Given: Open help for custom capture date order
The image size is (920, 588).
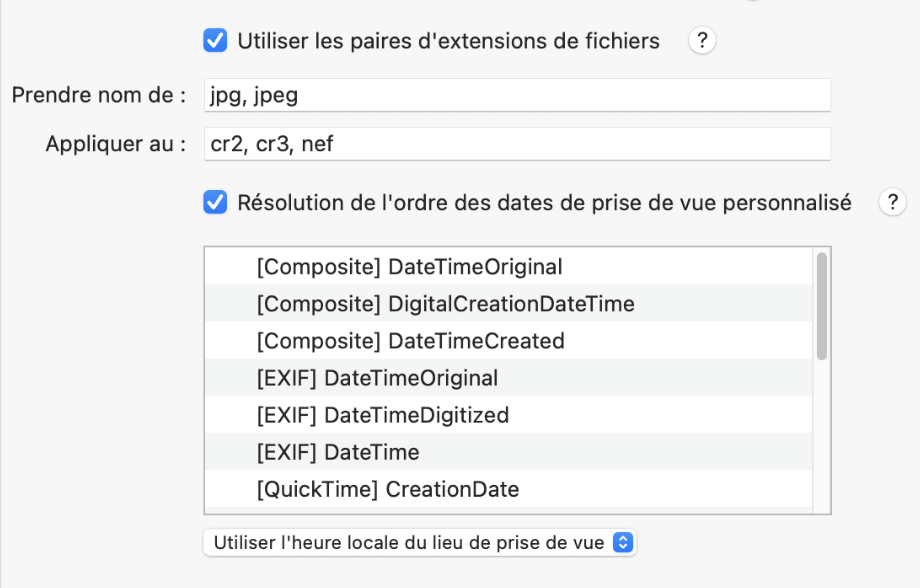Looking at the screenshot, I should 892,202.
